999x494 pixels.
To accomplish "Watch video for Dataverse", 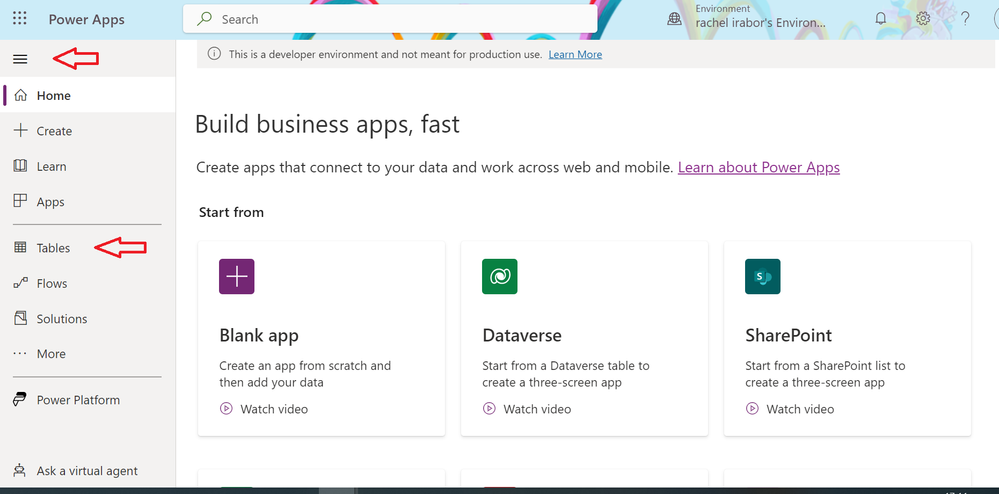I will tap(537, 409).
